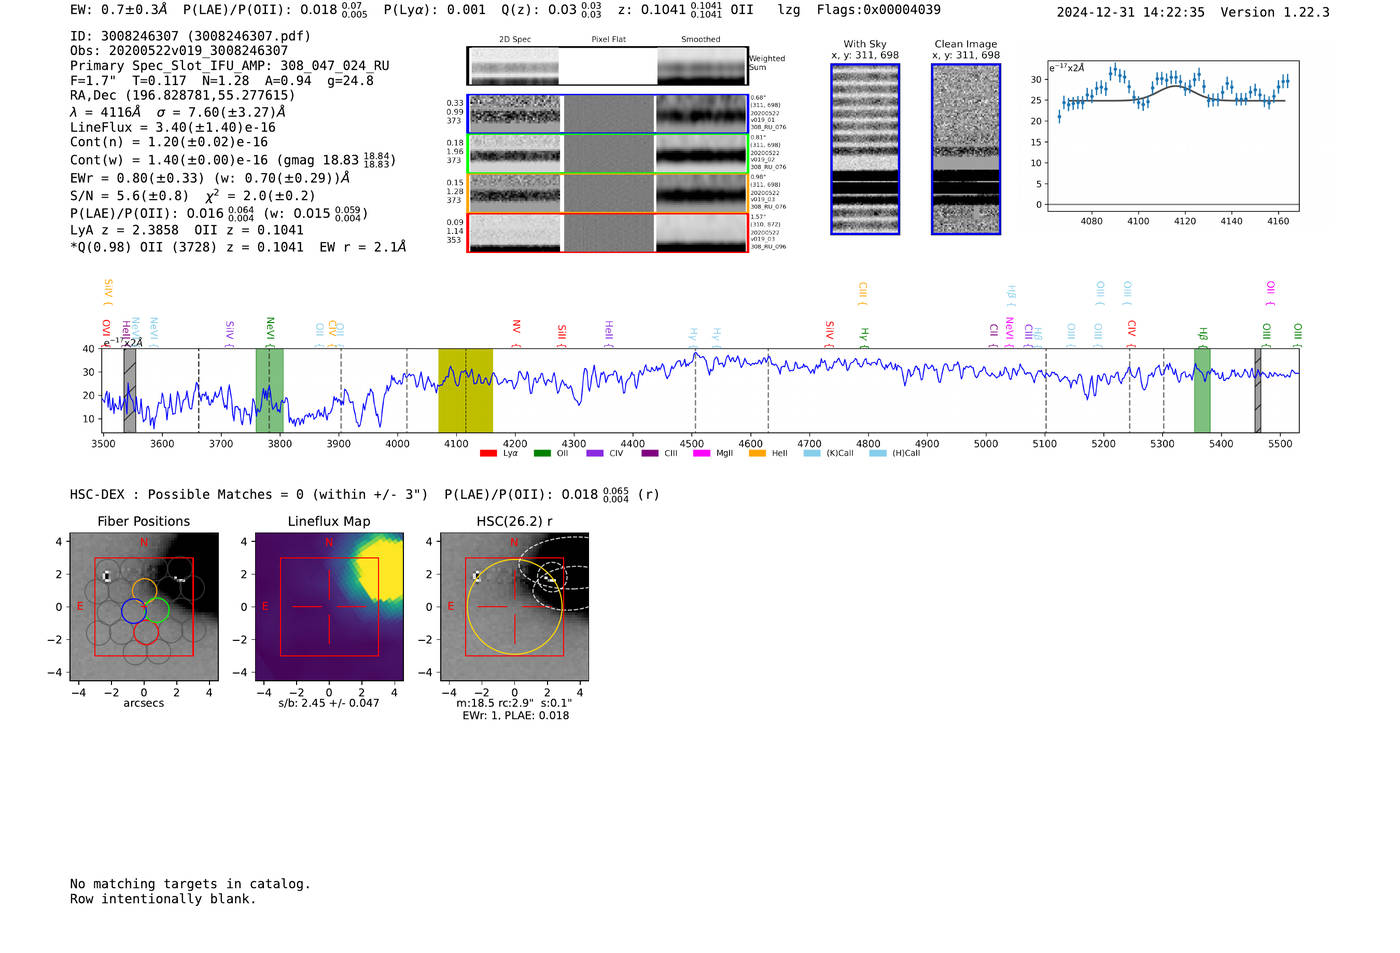
Task: Click the gray hatched band near 3550 Å
Action: click(130, 390)
